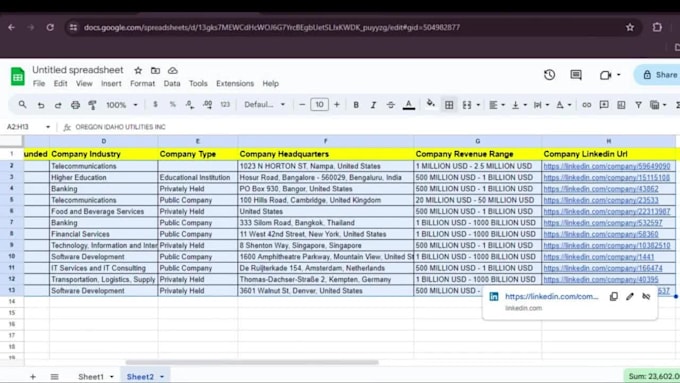Image resolution: width=680 pixels, height=383 pixels.
Task: Open the vertical align dropdown
Action: click(x=519, y=105)
